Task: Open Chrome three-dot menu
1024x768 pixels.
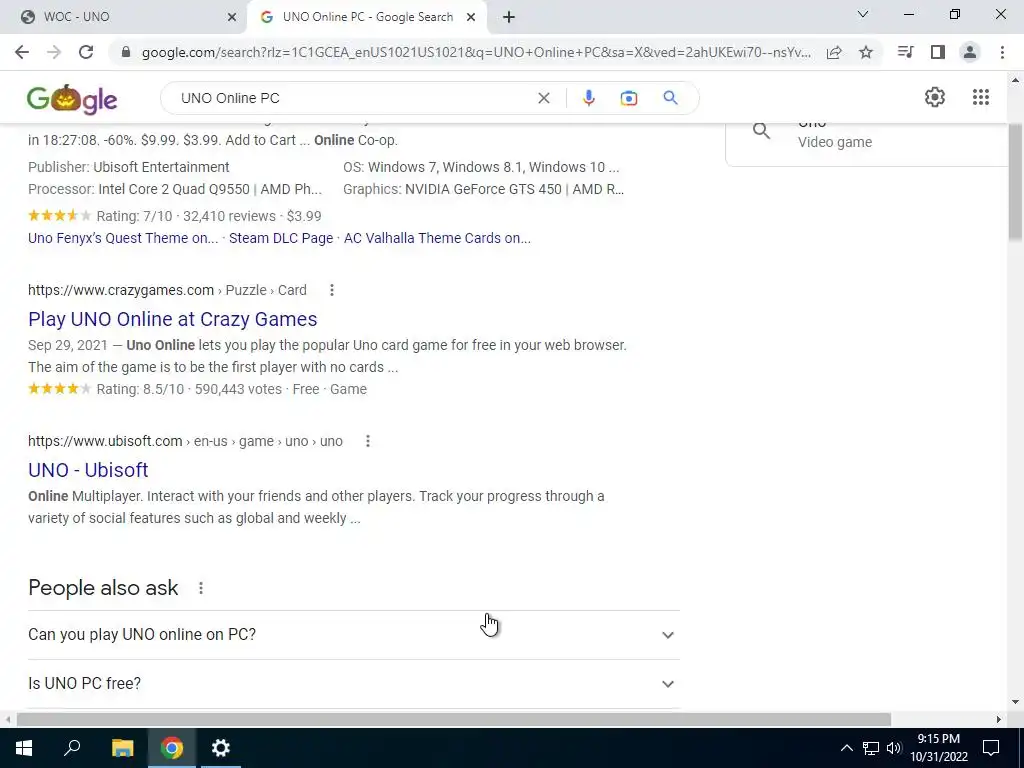Action: click(1002, 52)
